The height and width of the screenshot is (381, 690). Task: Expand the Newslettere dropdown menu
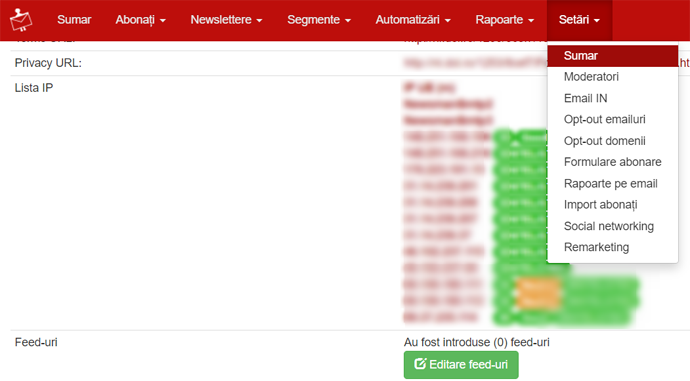226,20
